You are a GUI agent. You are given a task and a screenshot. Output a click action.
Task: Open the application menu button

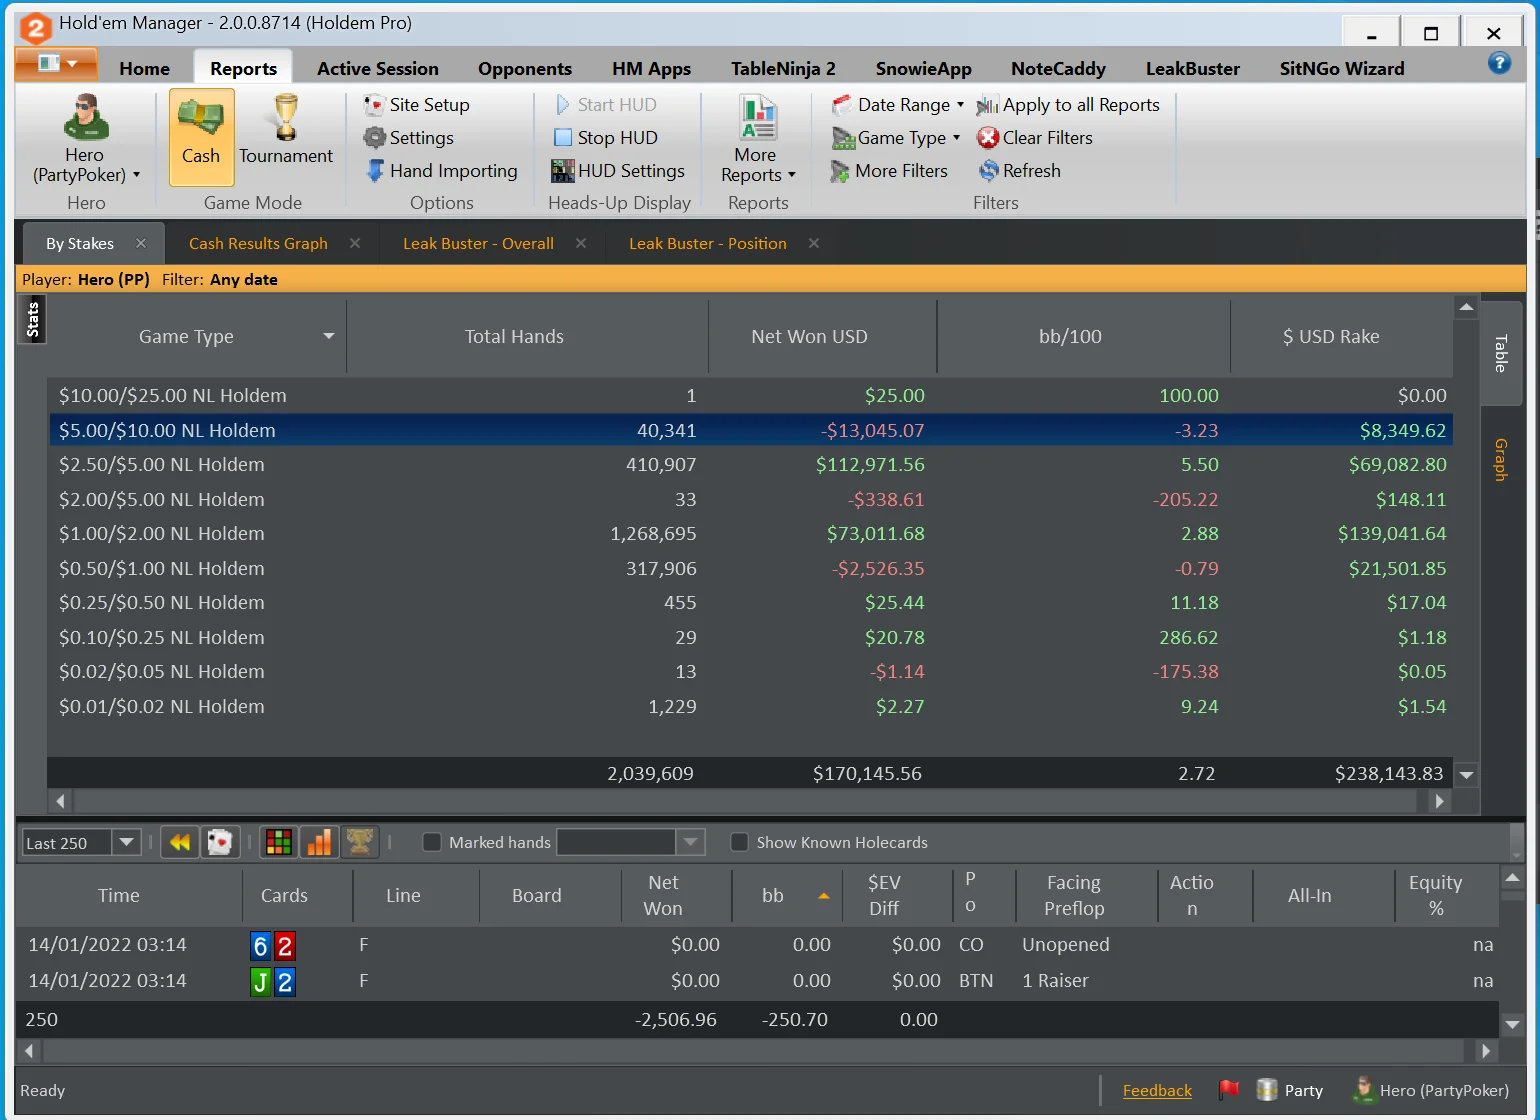tap(56, 63)
